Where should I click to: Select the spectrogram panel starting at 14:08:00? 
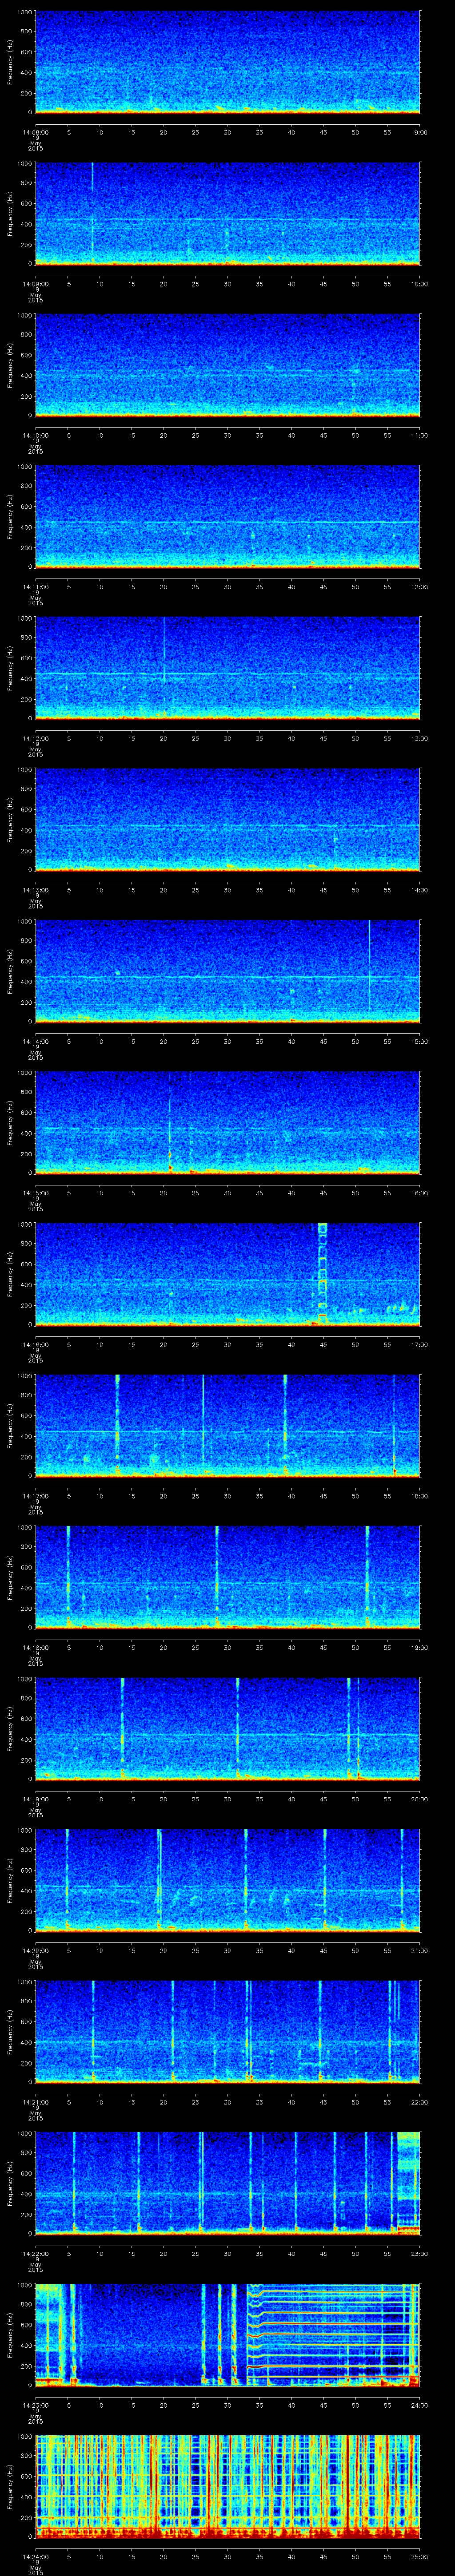pos(228,62)
